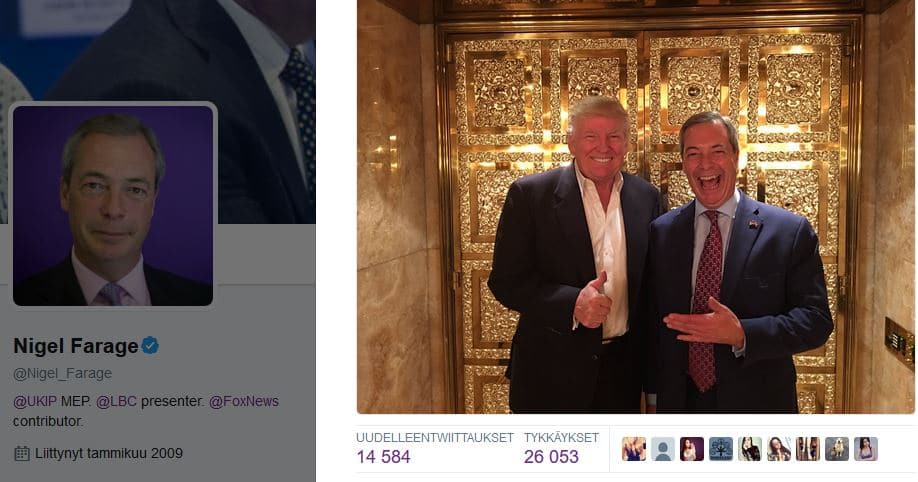Open the dog picture liker avatar
Image resolution: width=918 pixels, height=482 pixels.
[836, 449]
